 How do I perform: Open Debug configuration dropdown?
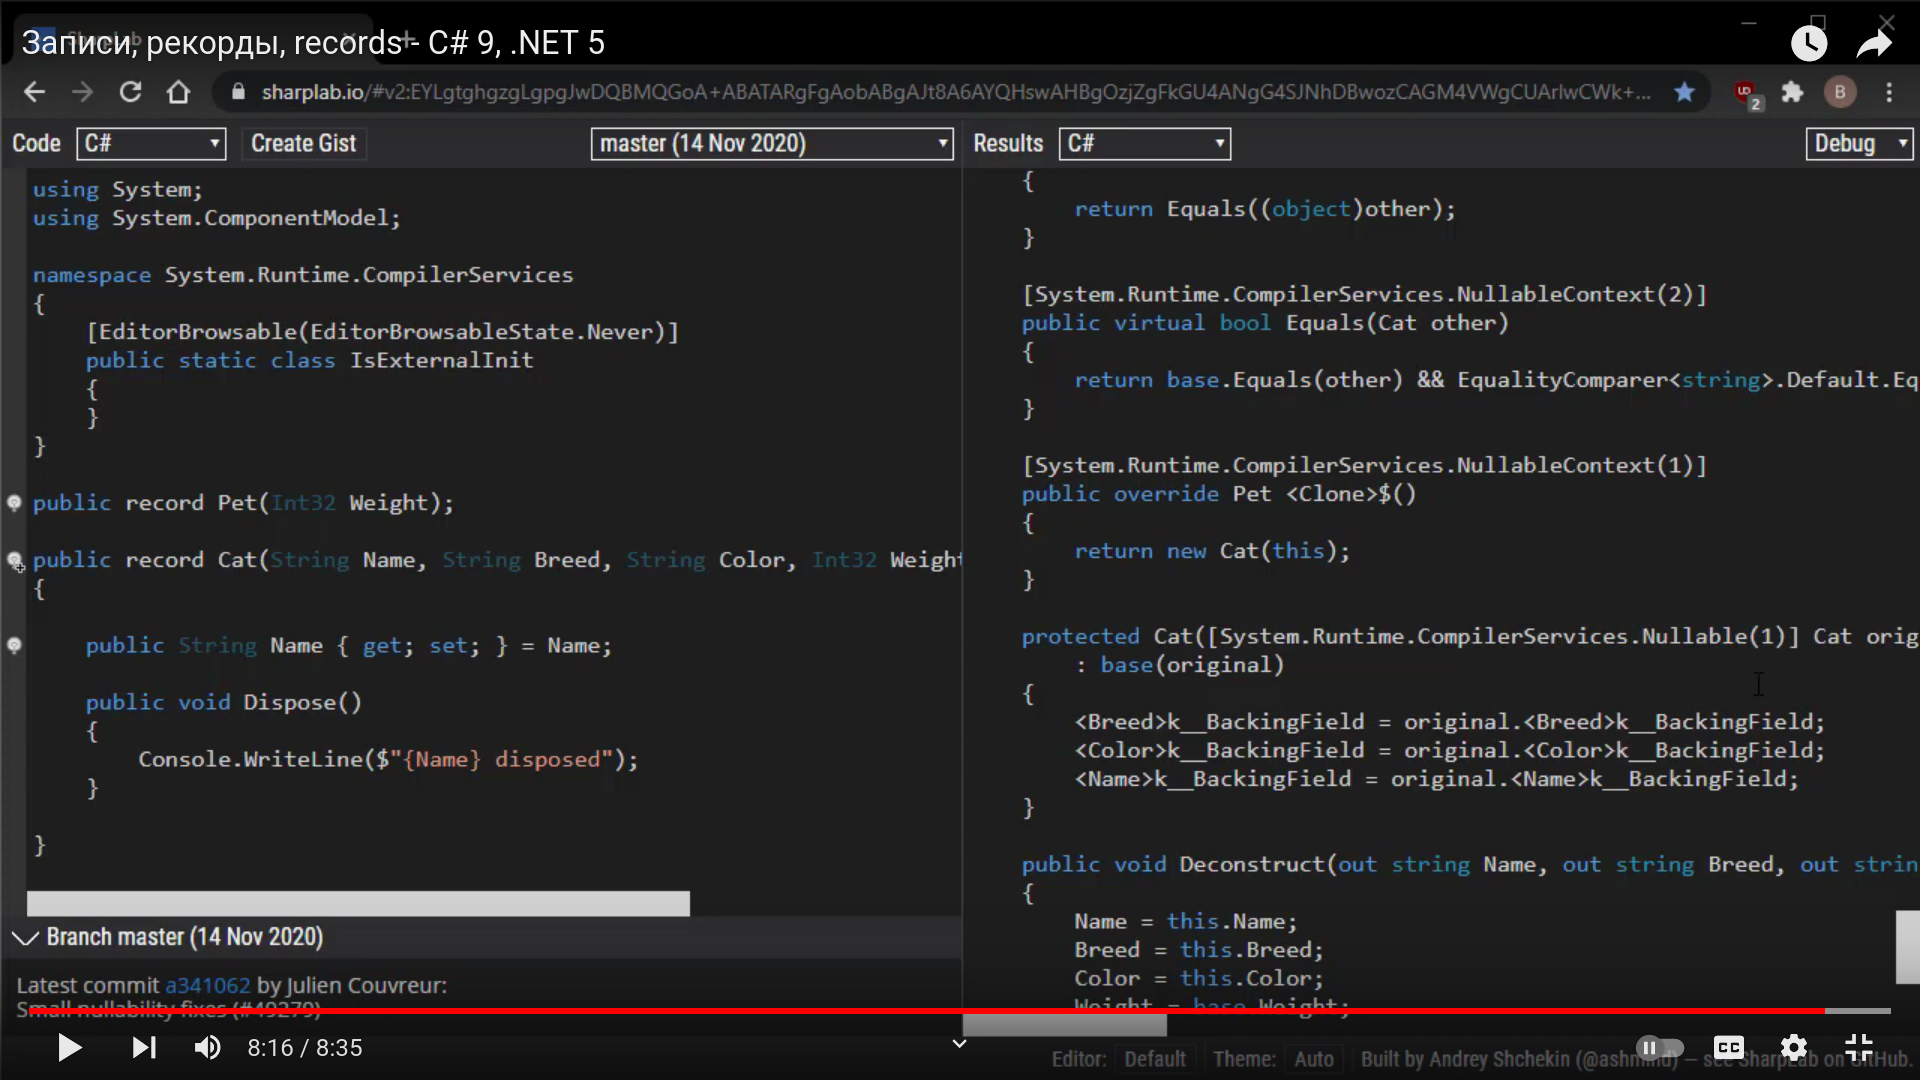point(1858,144)
